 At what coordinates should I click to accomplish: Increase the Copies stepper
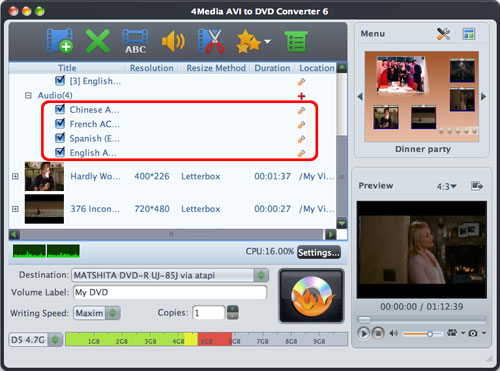tap(233, 309)
